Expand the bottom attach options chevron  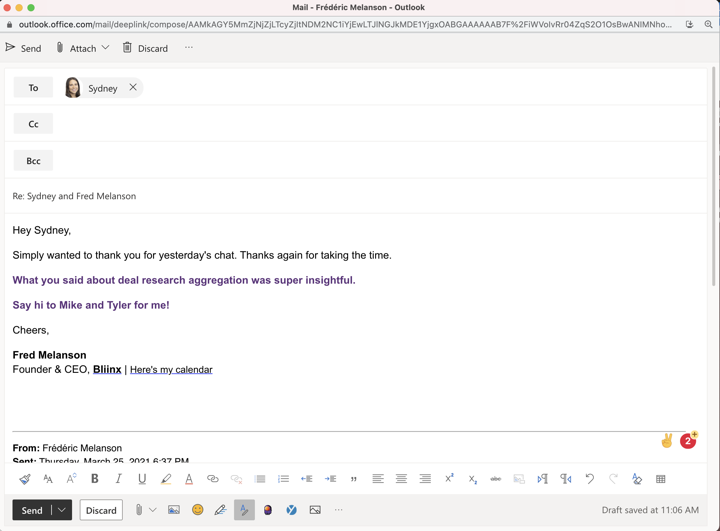(153, 510)
